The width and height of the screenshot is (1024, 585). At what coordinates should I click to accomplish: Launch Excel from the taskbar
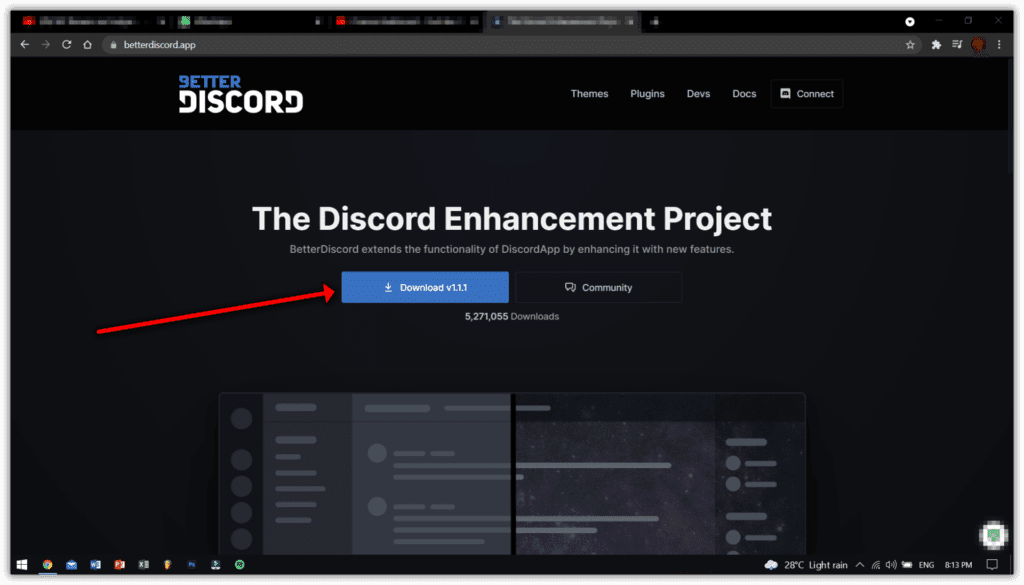click(144, 565)
